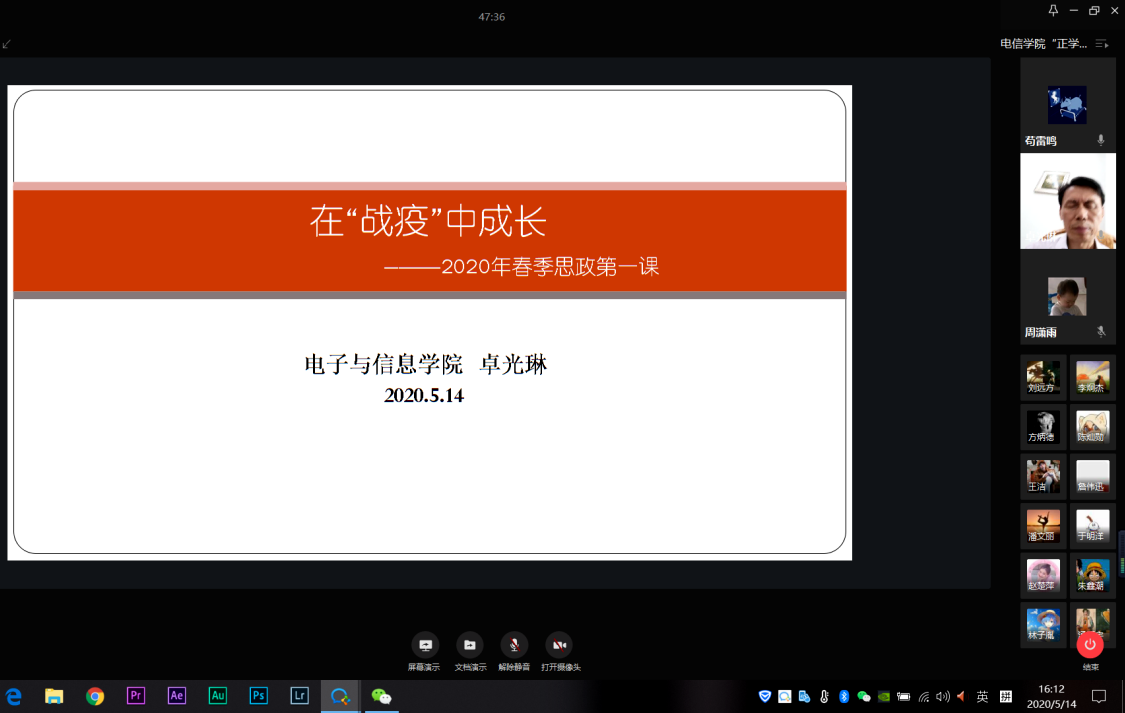Collapse the participant list panel icon
This screenshot has width=1125, height=713.
(1102, 44)
